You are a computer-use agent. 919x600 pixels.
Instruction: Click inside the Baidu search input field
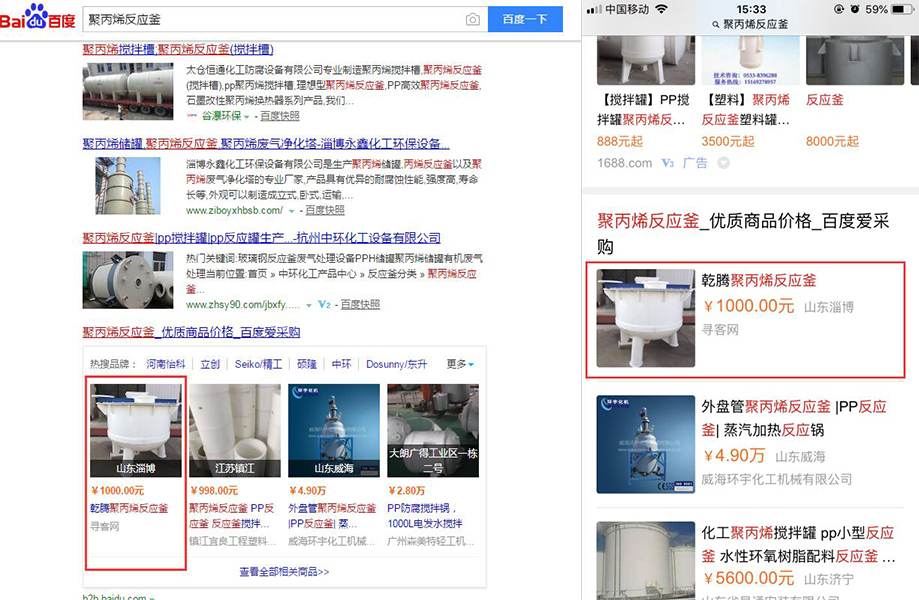point(270,19)
